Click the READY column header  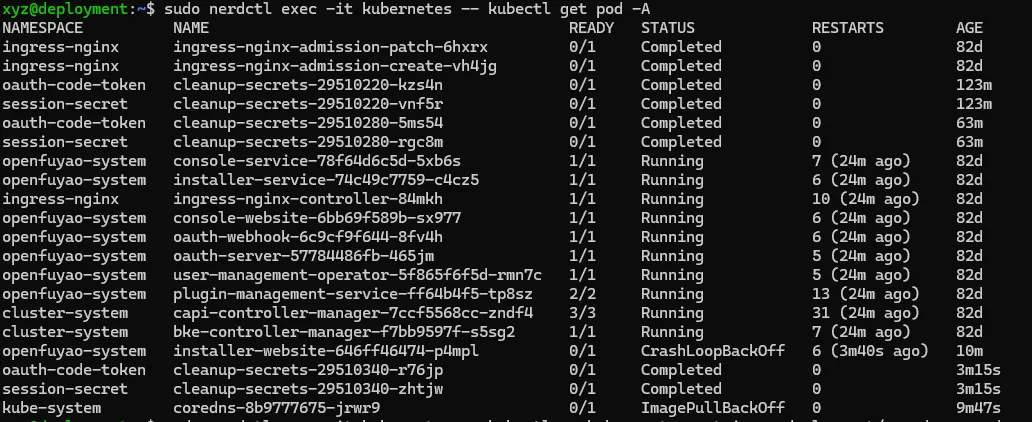pos(592,28)
